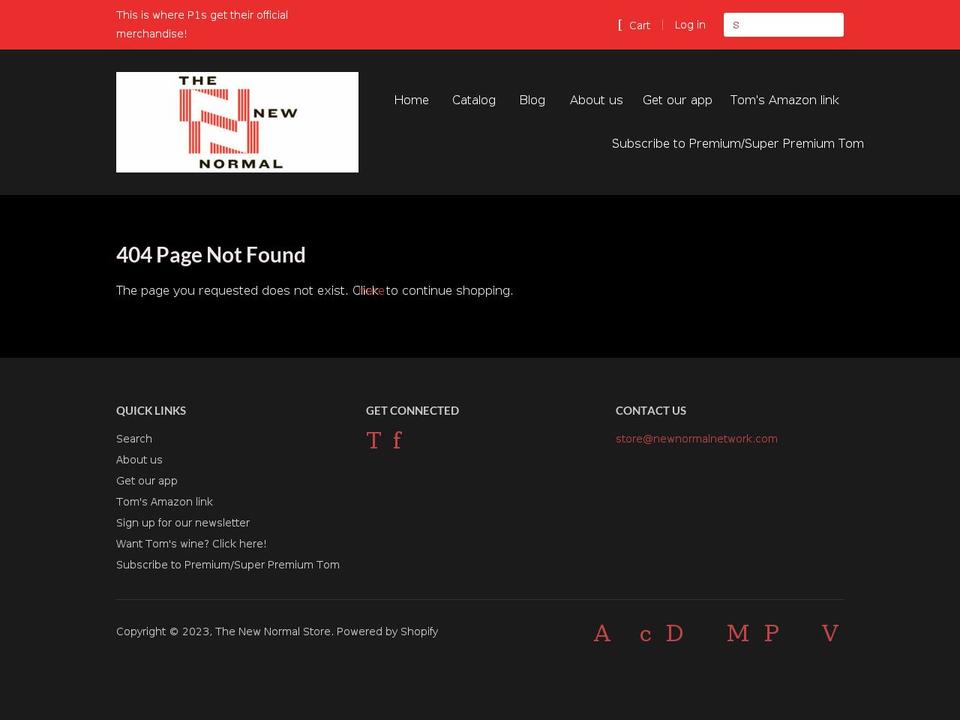Open Tom's Amazon link in navigation bar
The height and width of the screenshot is (720, 960).
(x=784, y=100)
